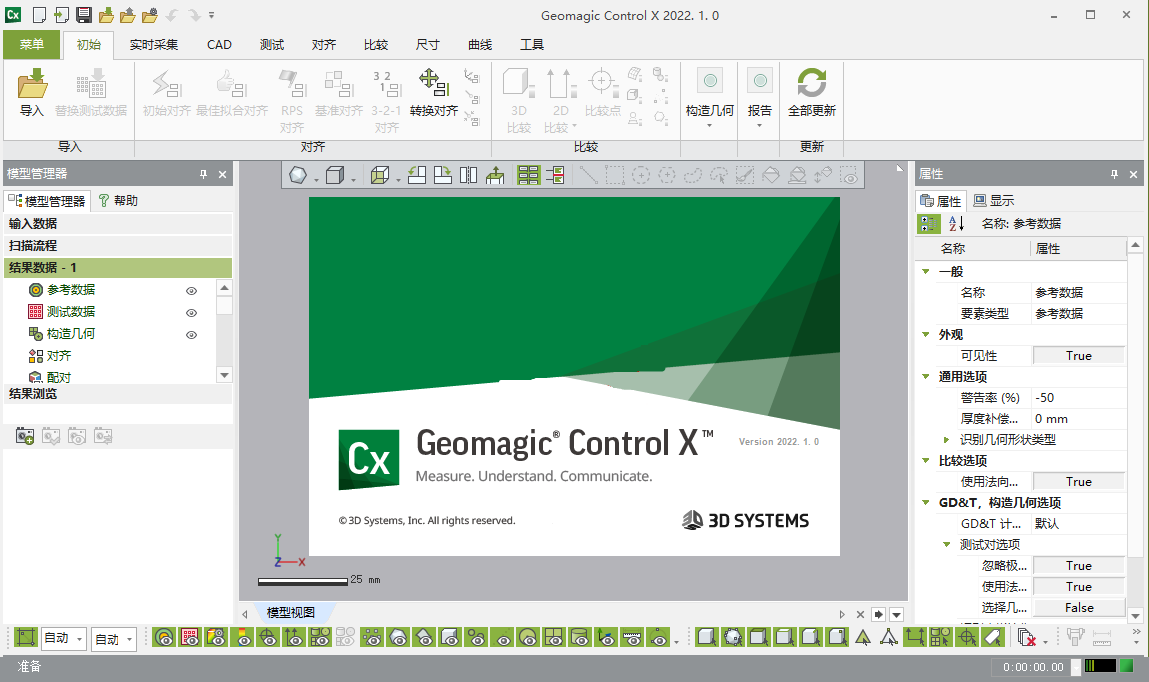Select 测试数据 in the model tree
The width and height of the screenshot is (1149, 682).
(x=70, y=312)
